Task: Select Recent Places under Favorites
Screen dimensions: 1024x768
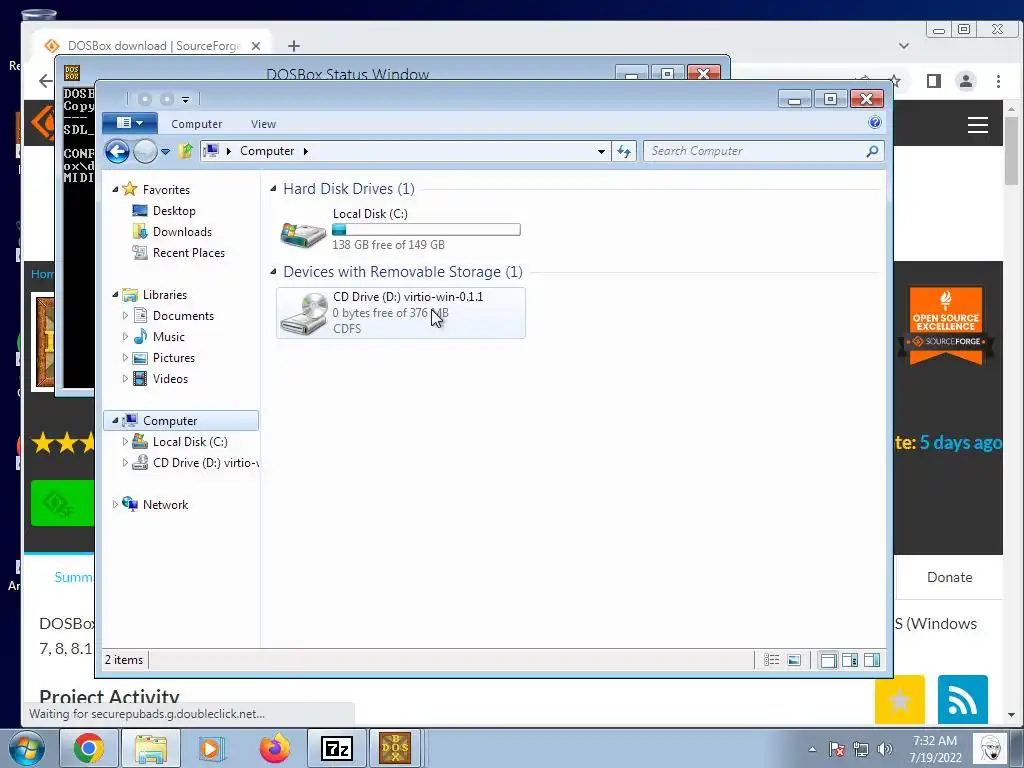Action: click(x=188, y=253)
